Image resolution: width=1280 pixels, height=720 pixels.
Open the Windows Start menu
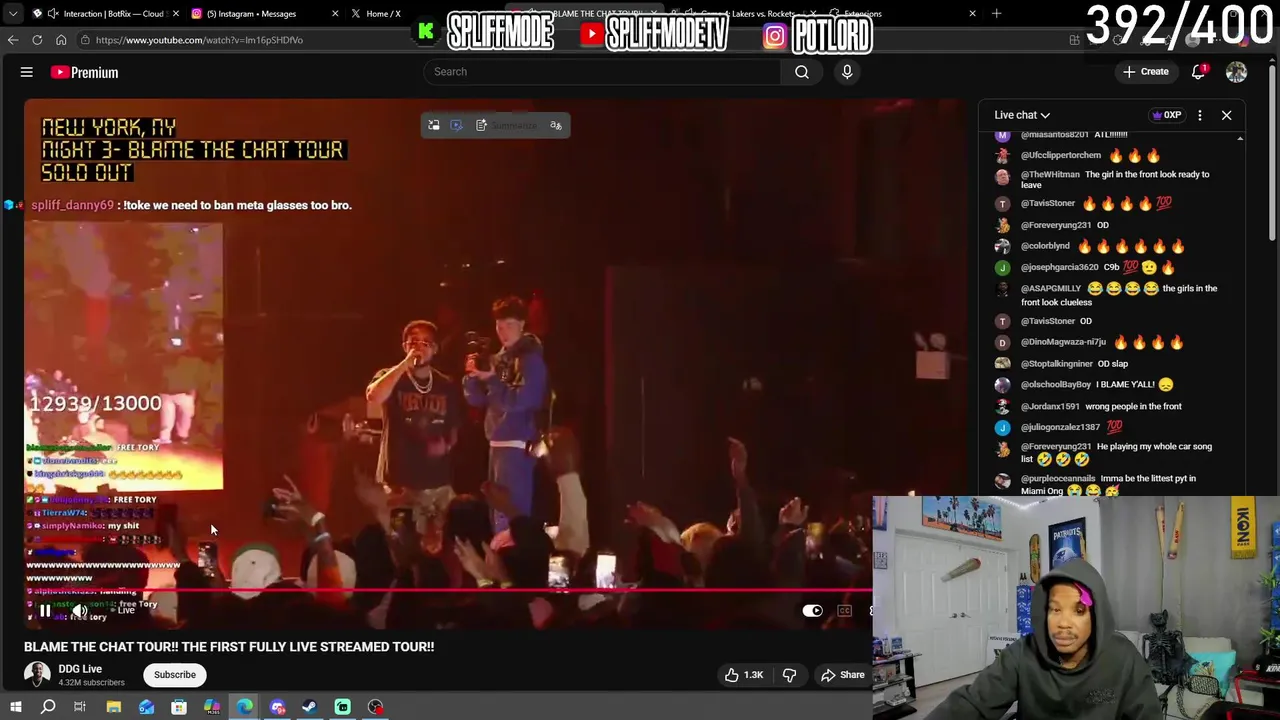[x=15, y=707]
